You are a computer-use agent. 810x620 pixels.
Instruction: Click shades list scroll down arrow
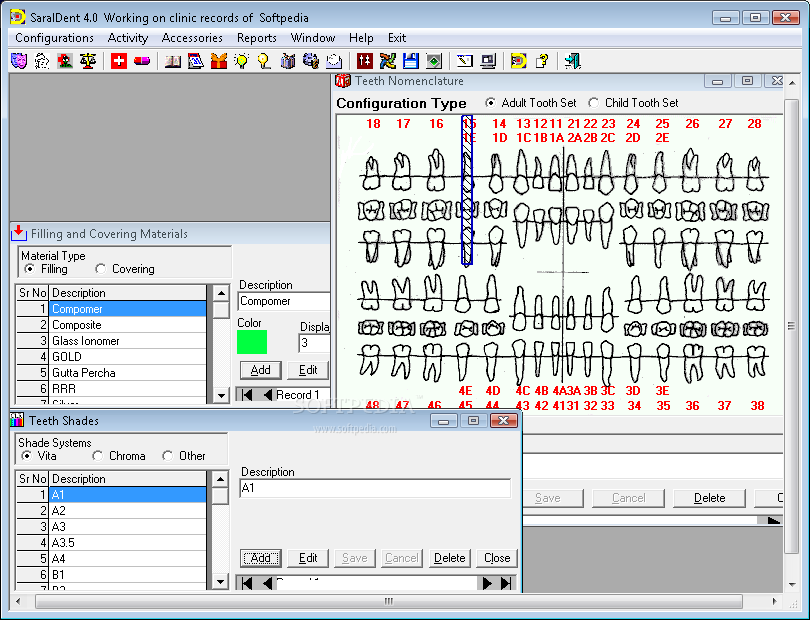[221, 582]
